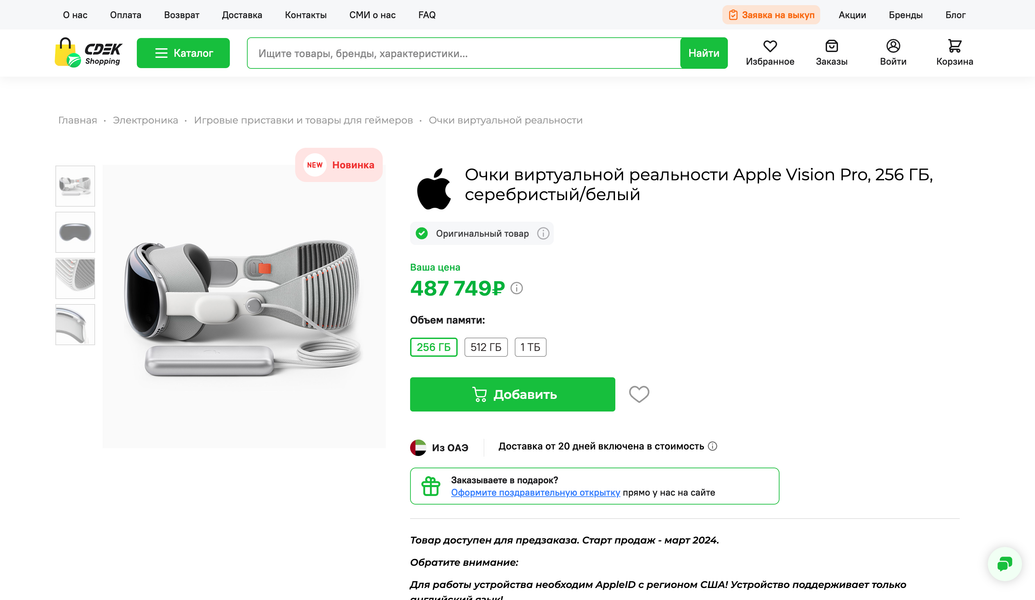Click the green chat support bubble
The image size is (1035, 600).
pyautogui.click(x=1004, y=563)
